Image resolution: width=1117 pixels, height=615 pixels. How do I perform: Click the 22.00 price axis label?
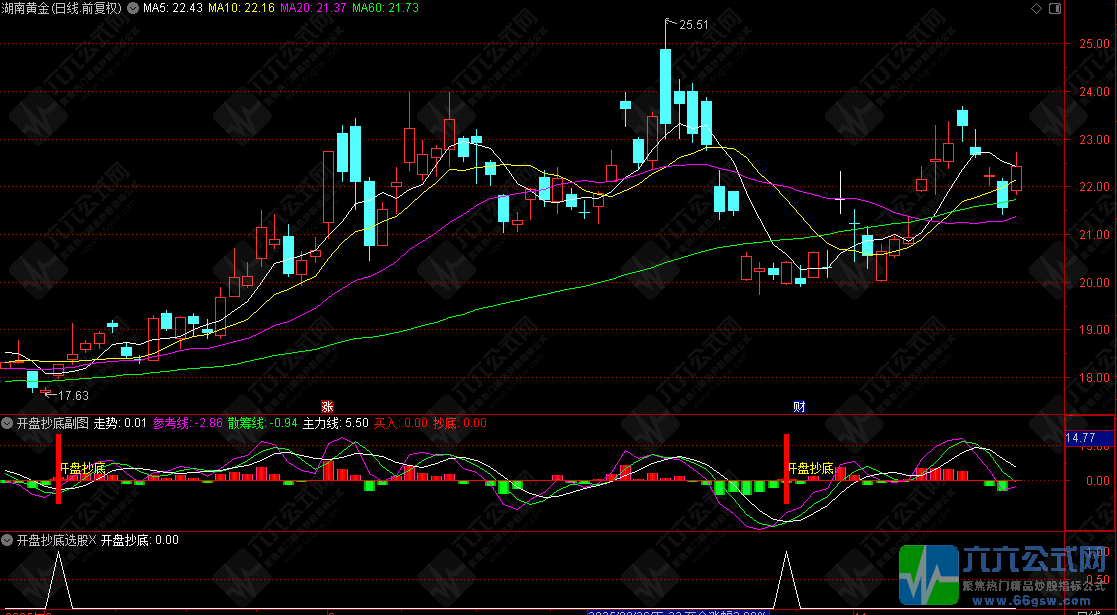(x=1096, y=187)
